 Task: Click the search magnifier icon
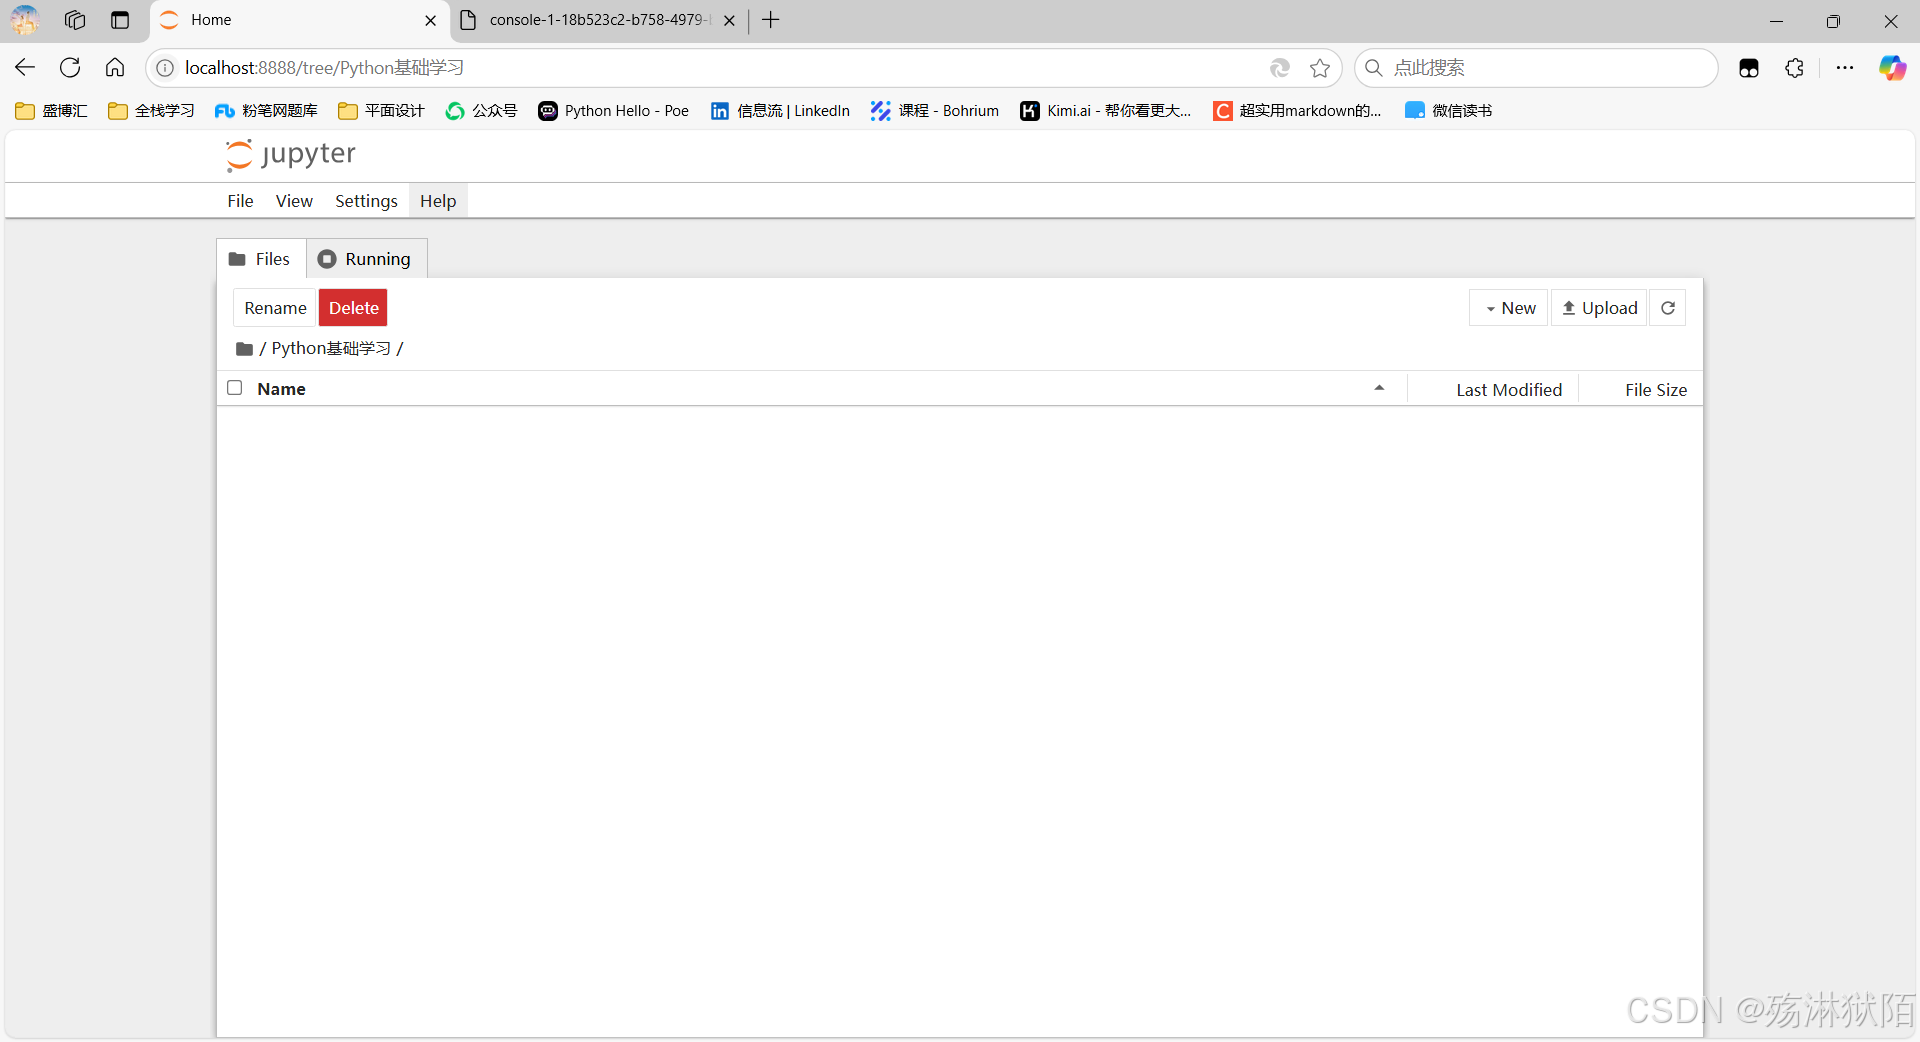click(1374, 68)
